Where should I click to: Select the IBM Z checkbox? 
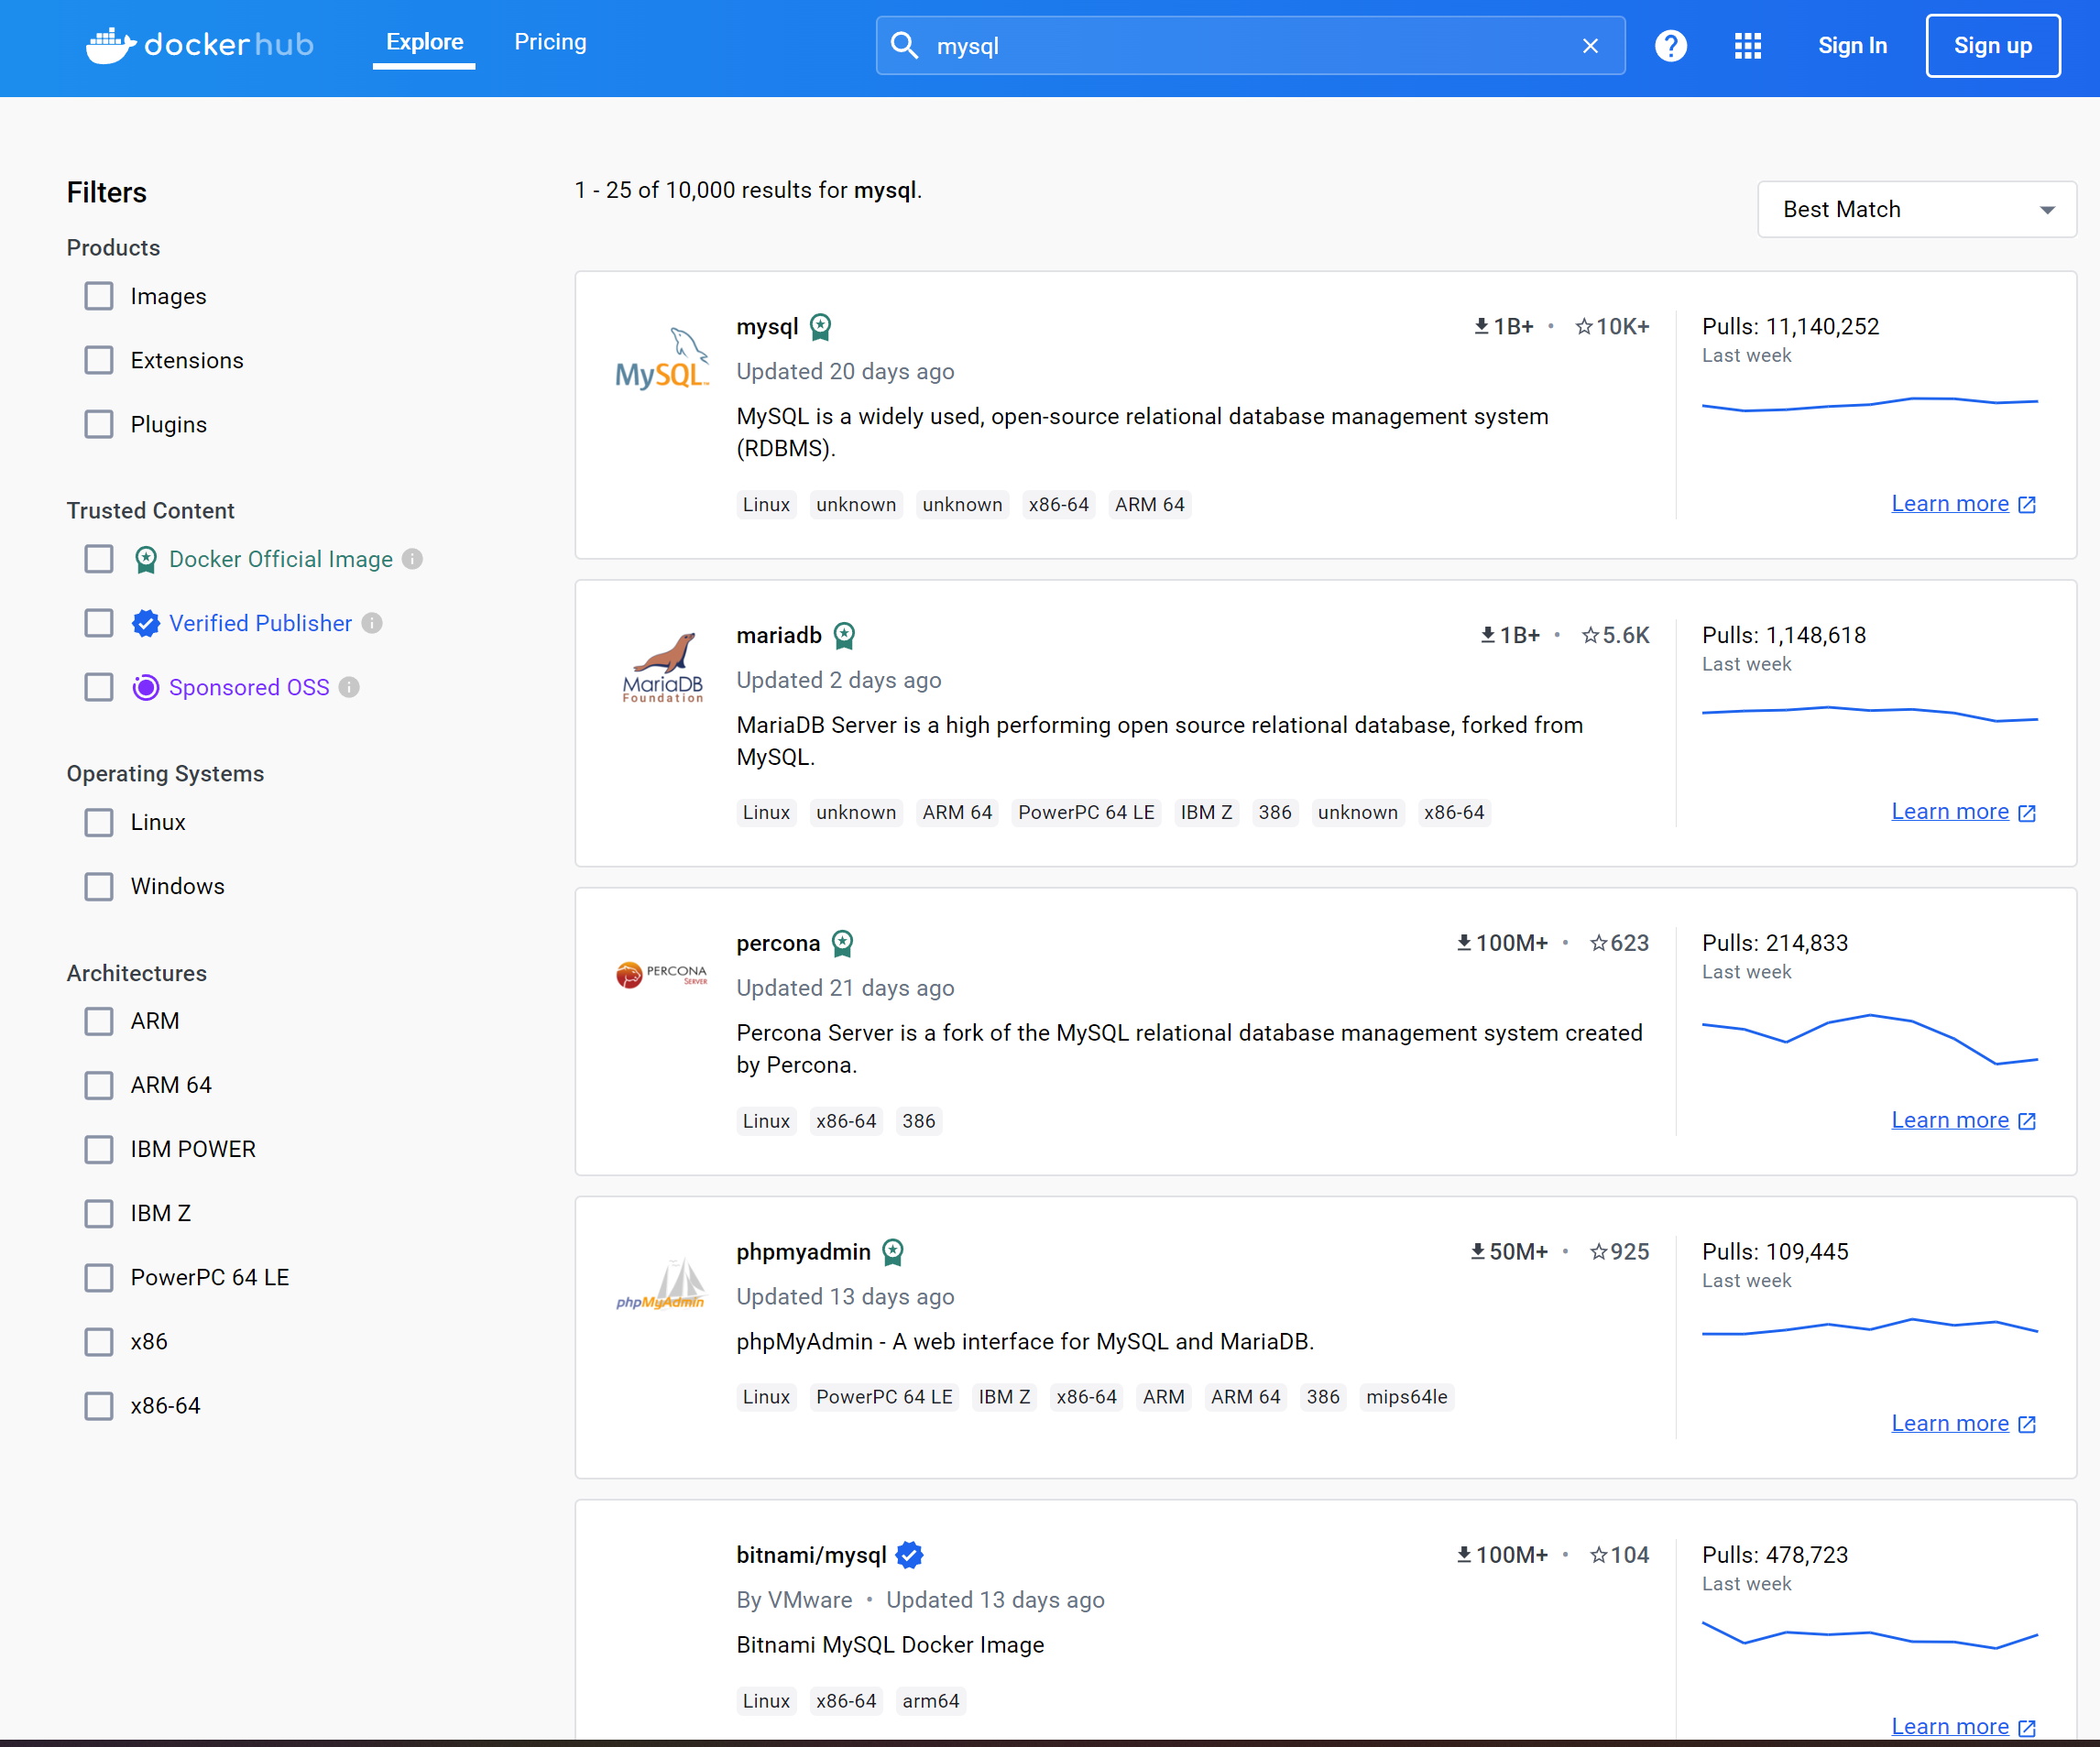[x=99, y=1213]
